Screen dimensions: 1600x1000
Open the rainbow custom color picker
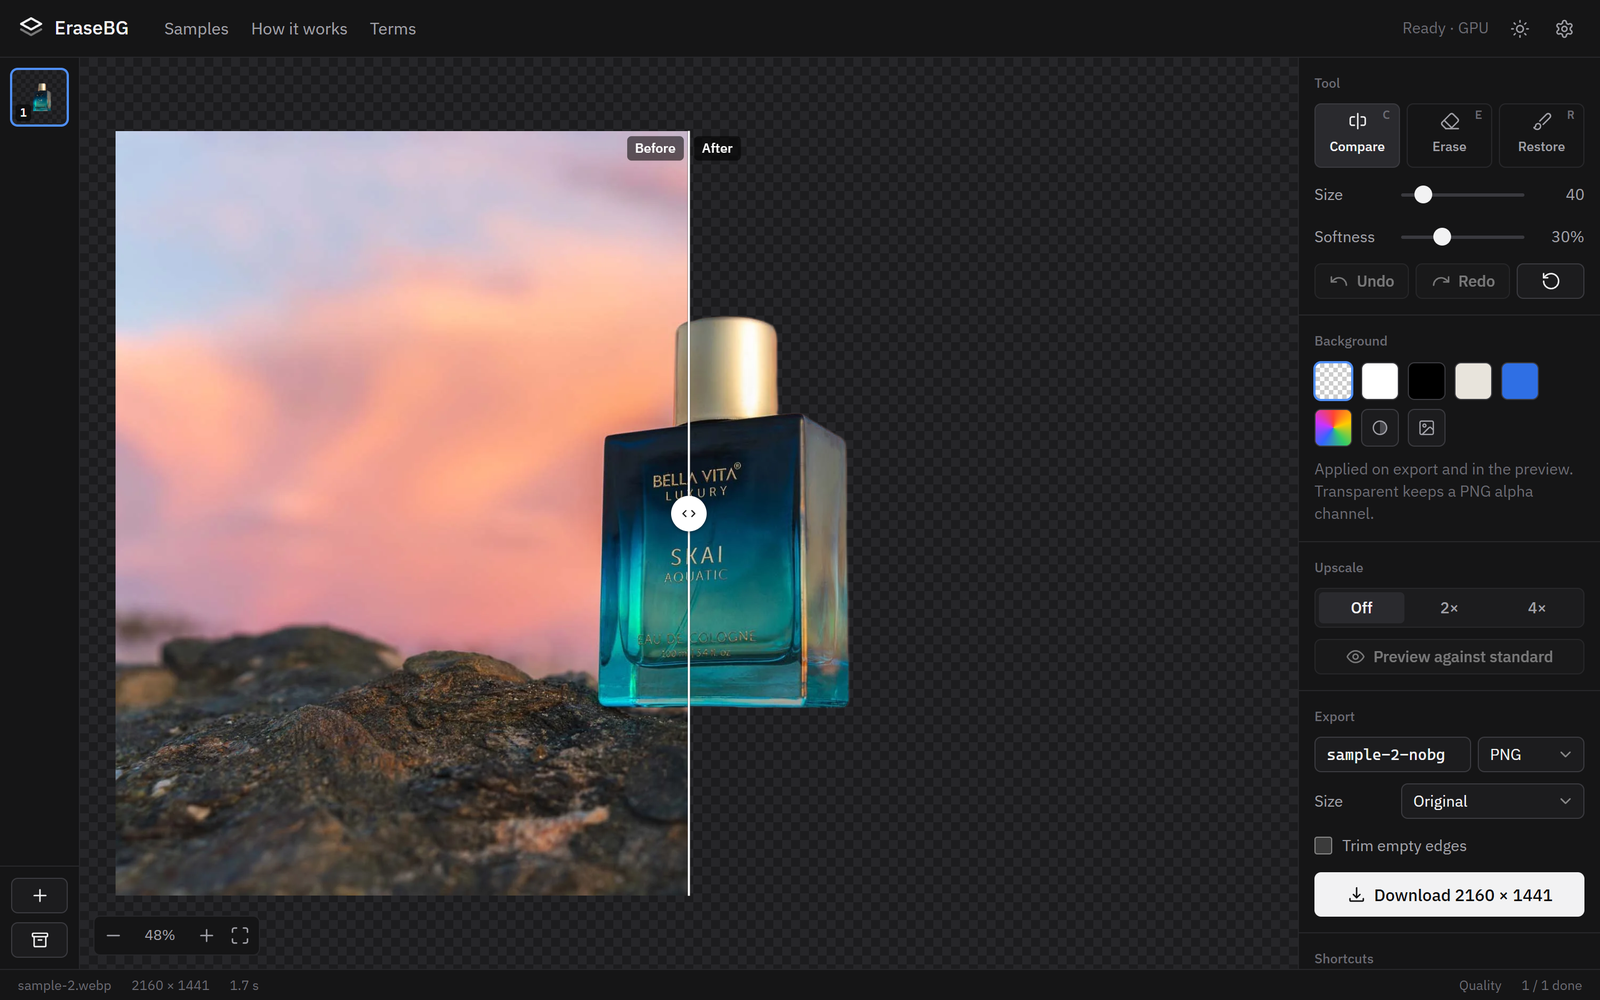tap(1333, 428)
